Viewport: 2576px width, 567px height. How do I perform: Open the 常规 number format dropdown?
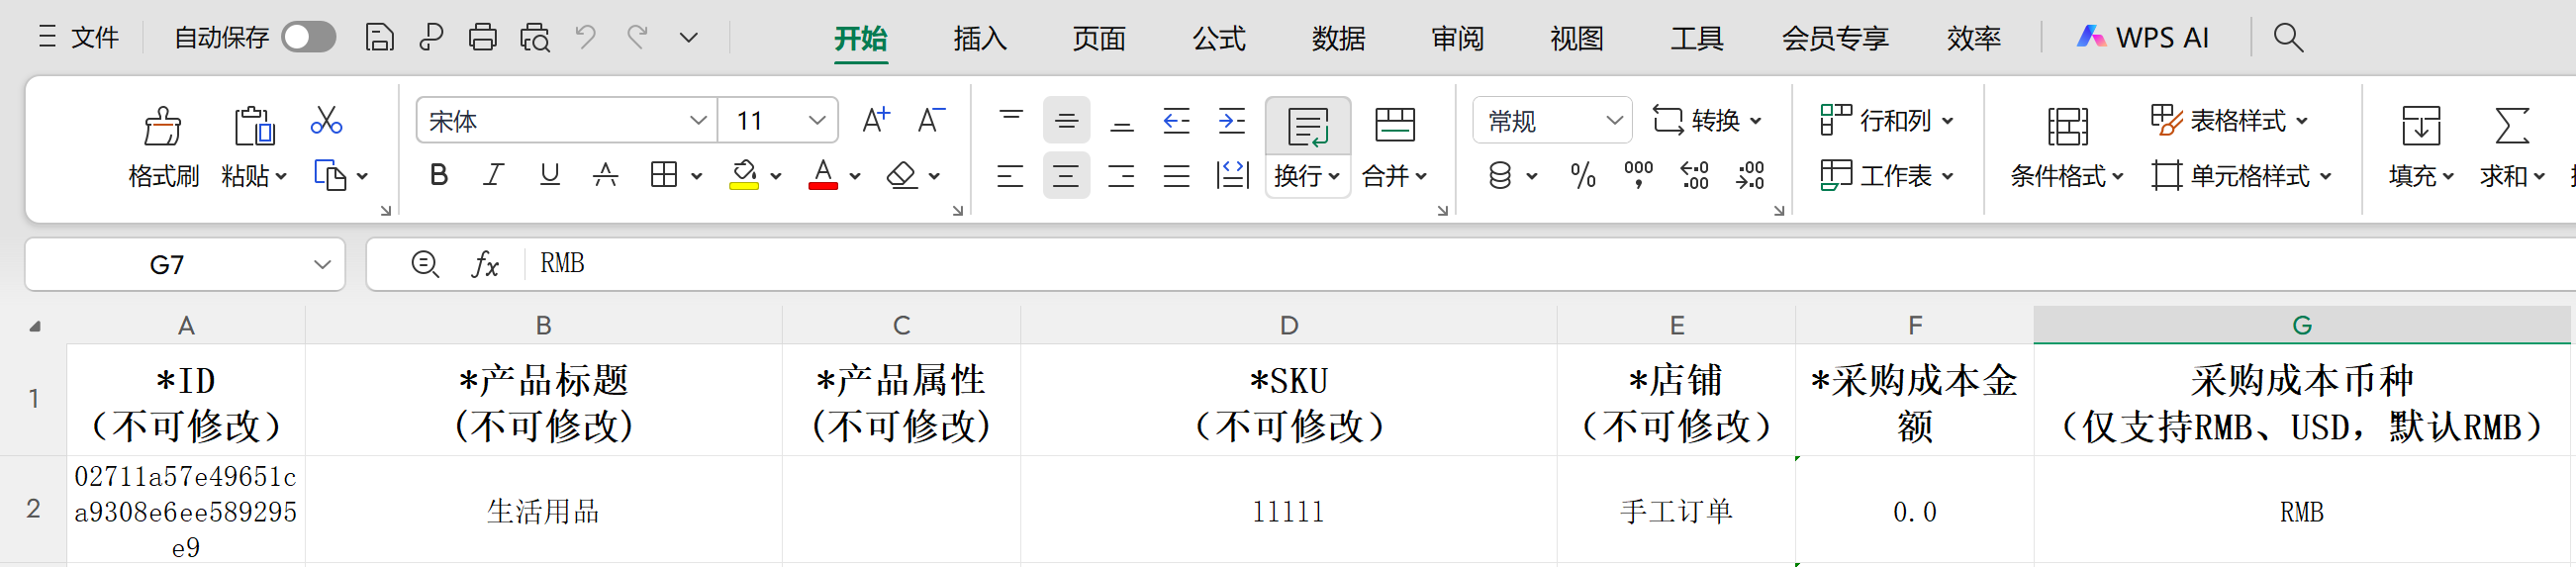point(1552,121)
